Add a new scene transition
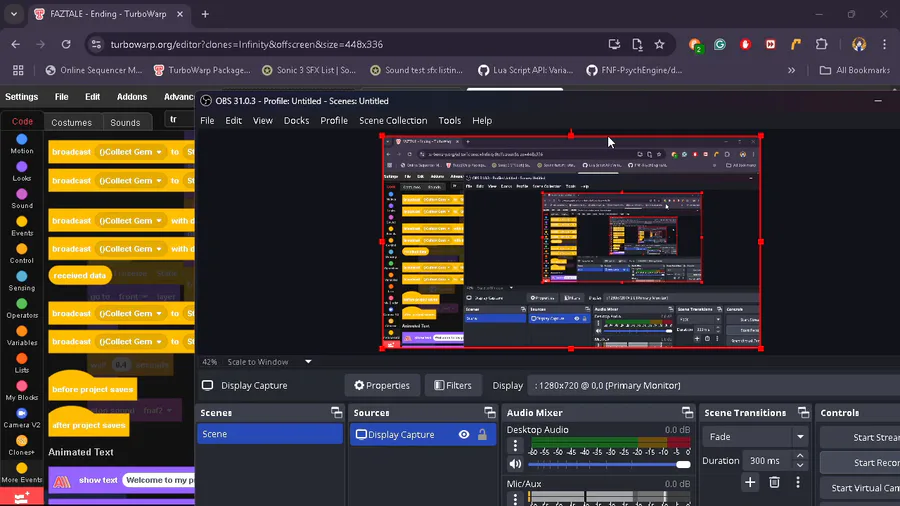This screenshot has width=900, height=506. (750, 482)
